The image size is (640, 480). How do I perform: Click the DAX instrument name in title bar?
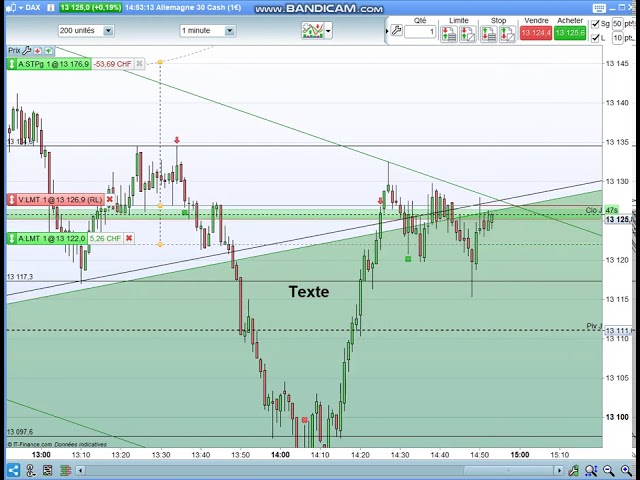coord(33,7)
